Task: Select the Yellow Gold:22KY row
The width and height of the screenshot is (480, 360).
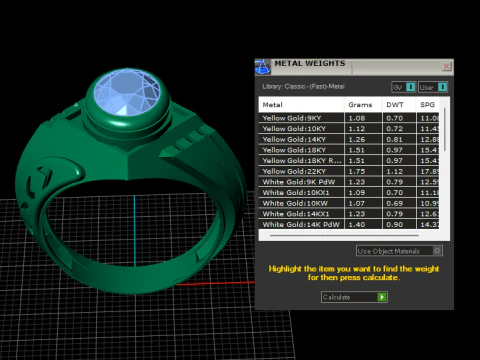Action: tap(349, 171)
